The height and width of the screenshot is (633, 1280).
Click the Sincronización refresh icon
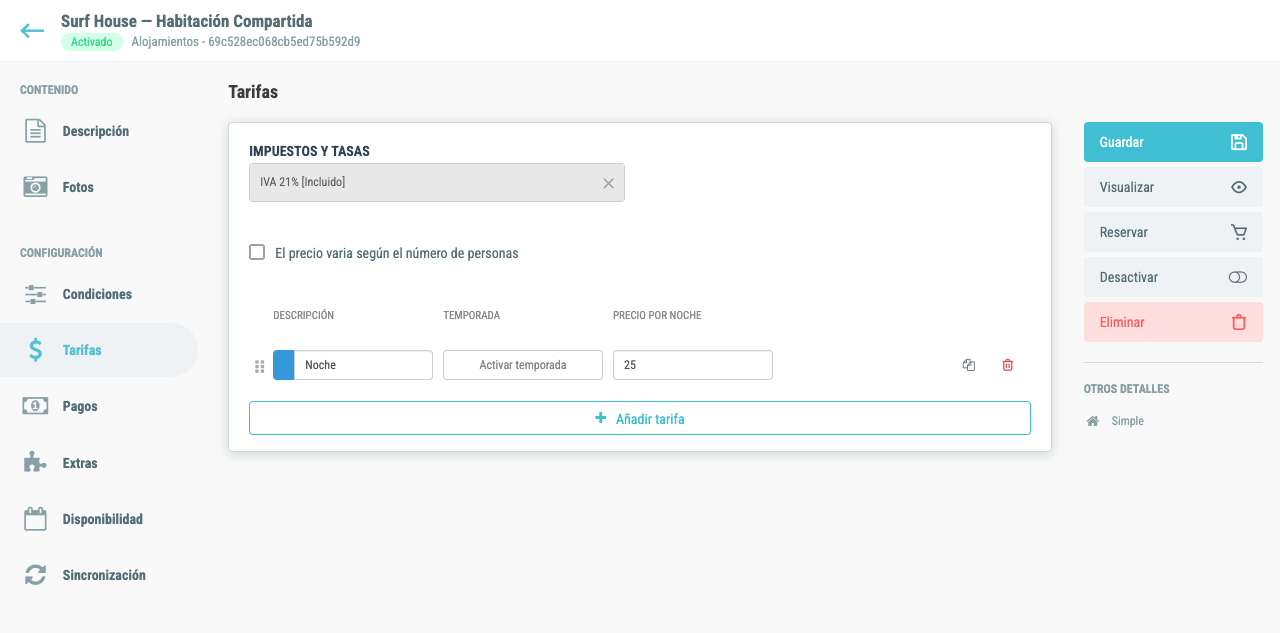(x=35, y=575)
